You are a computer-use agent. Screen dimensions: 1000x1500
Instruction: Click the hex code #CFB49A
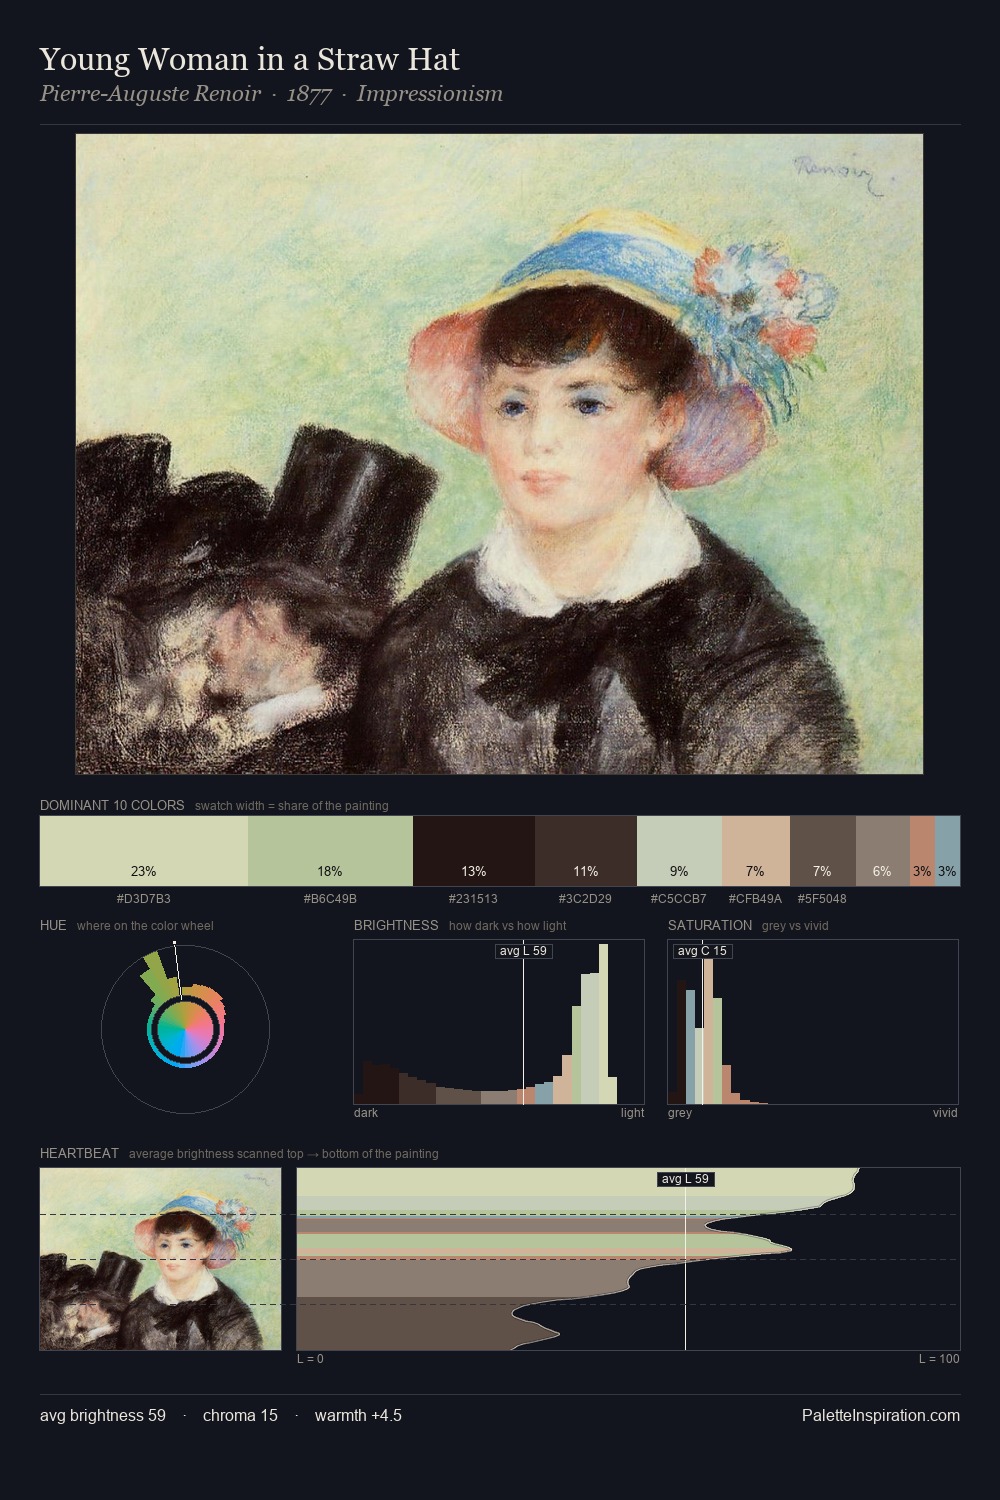[755, 899]
